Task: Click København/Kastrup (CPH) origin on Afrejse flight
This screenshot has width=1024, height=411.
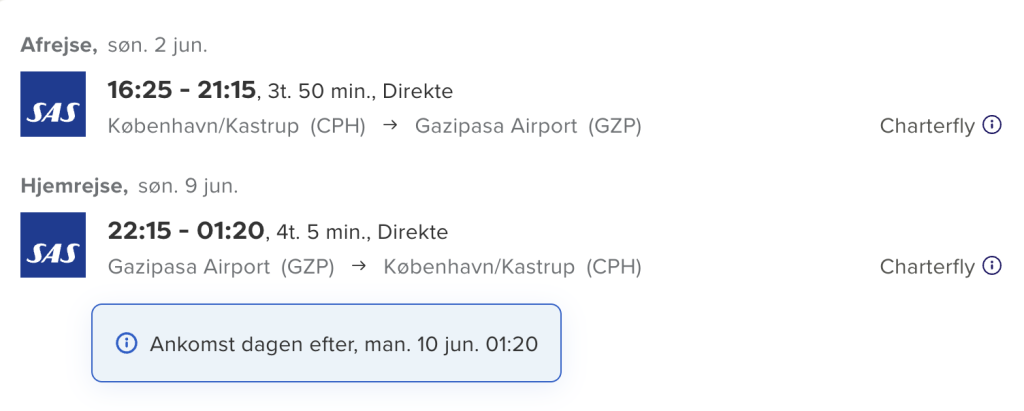Action: pos(236,127)
